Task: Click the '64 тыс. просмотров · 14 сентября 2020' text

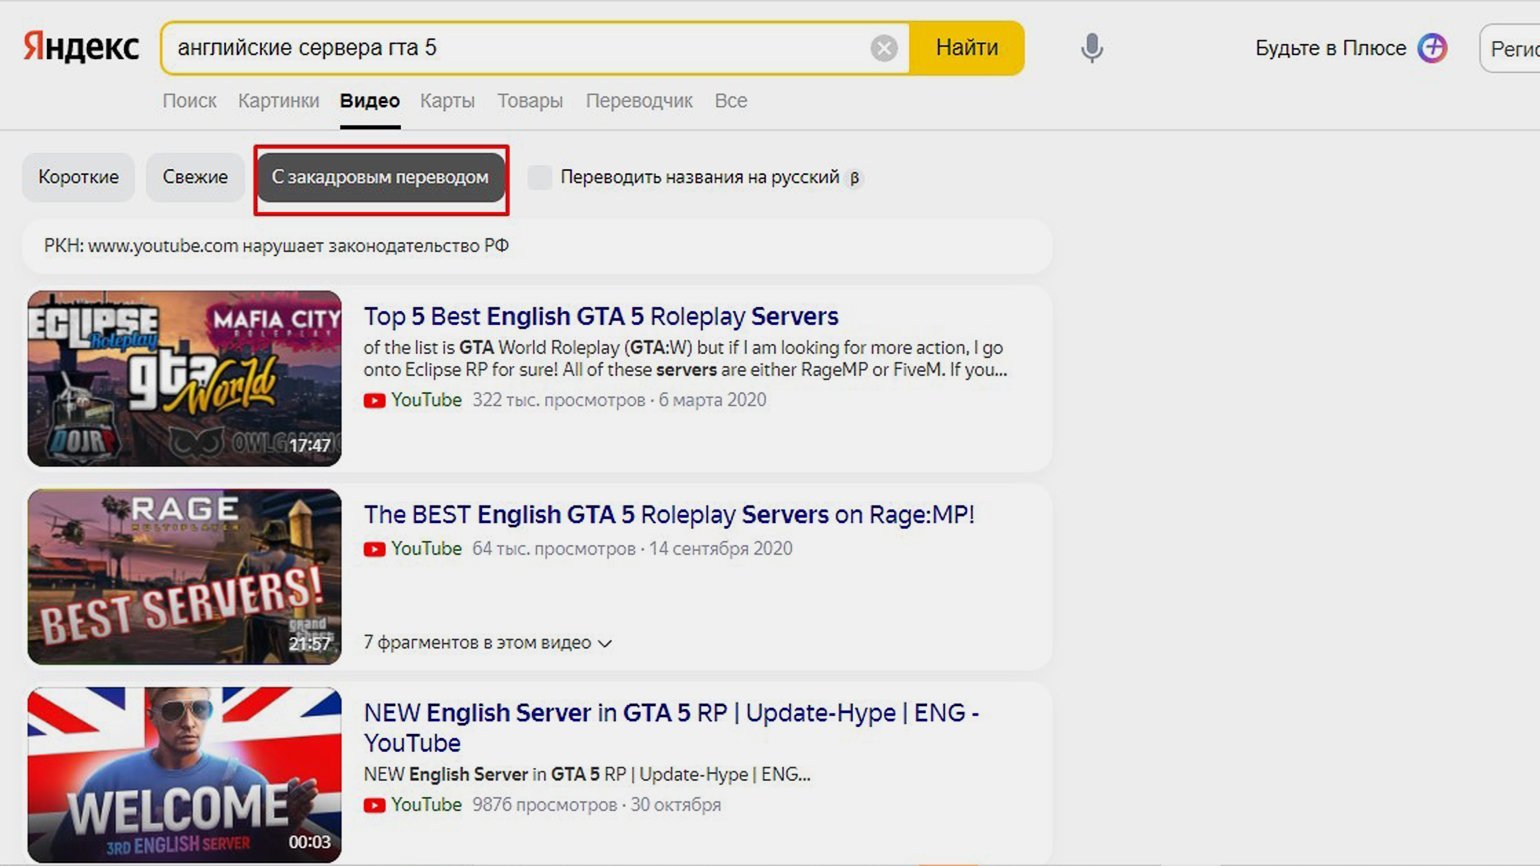Action: coord(632,549)
